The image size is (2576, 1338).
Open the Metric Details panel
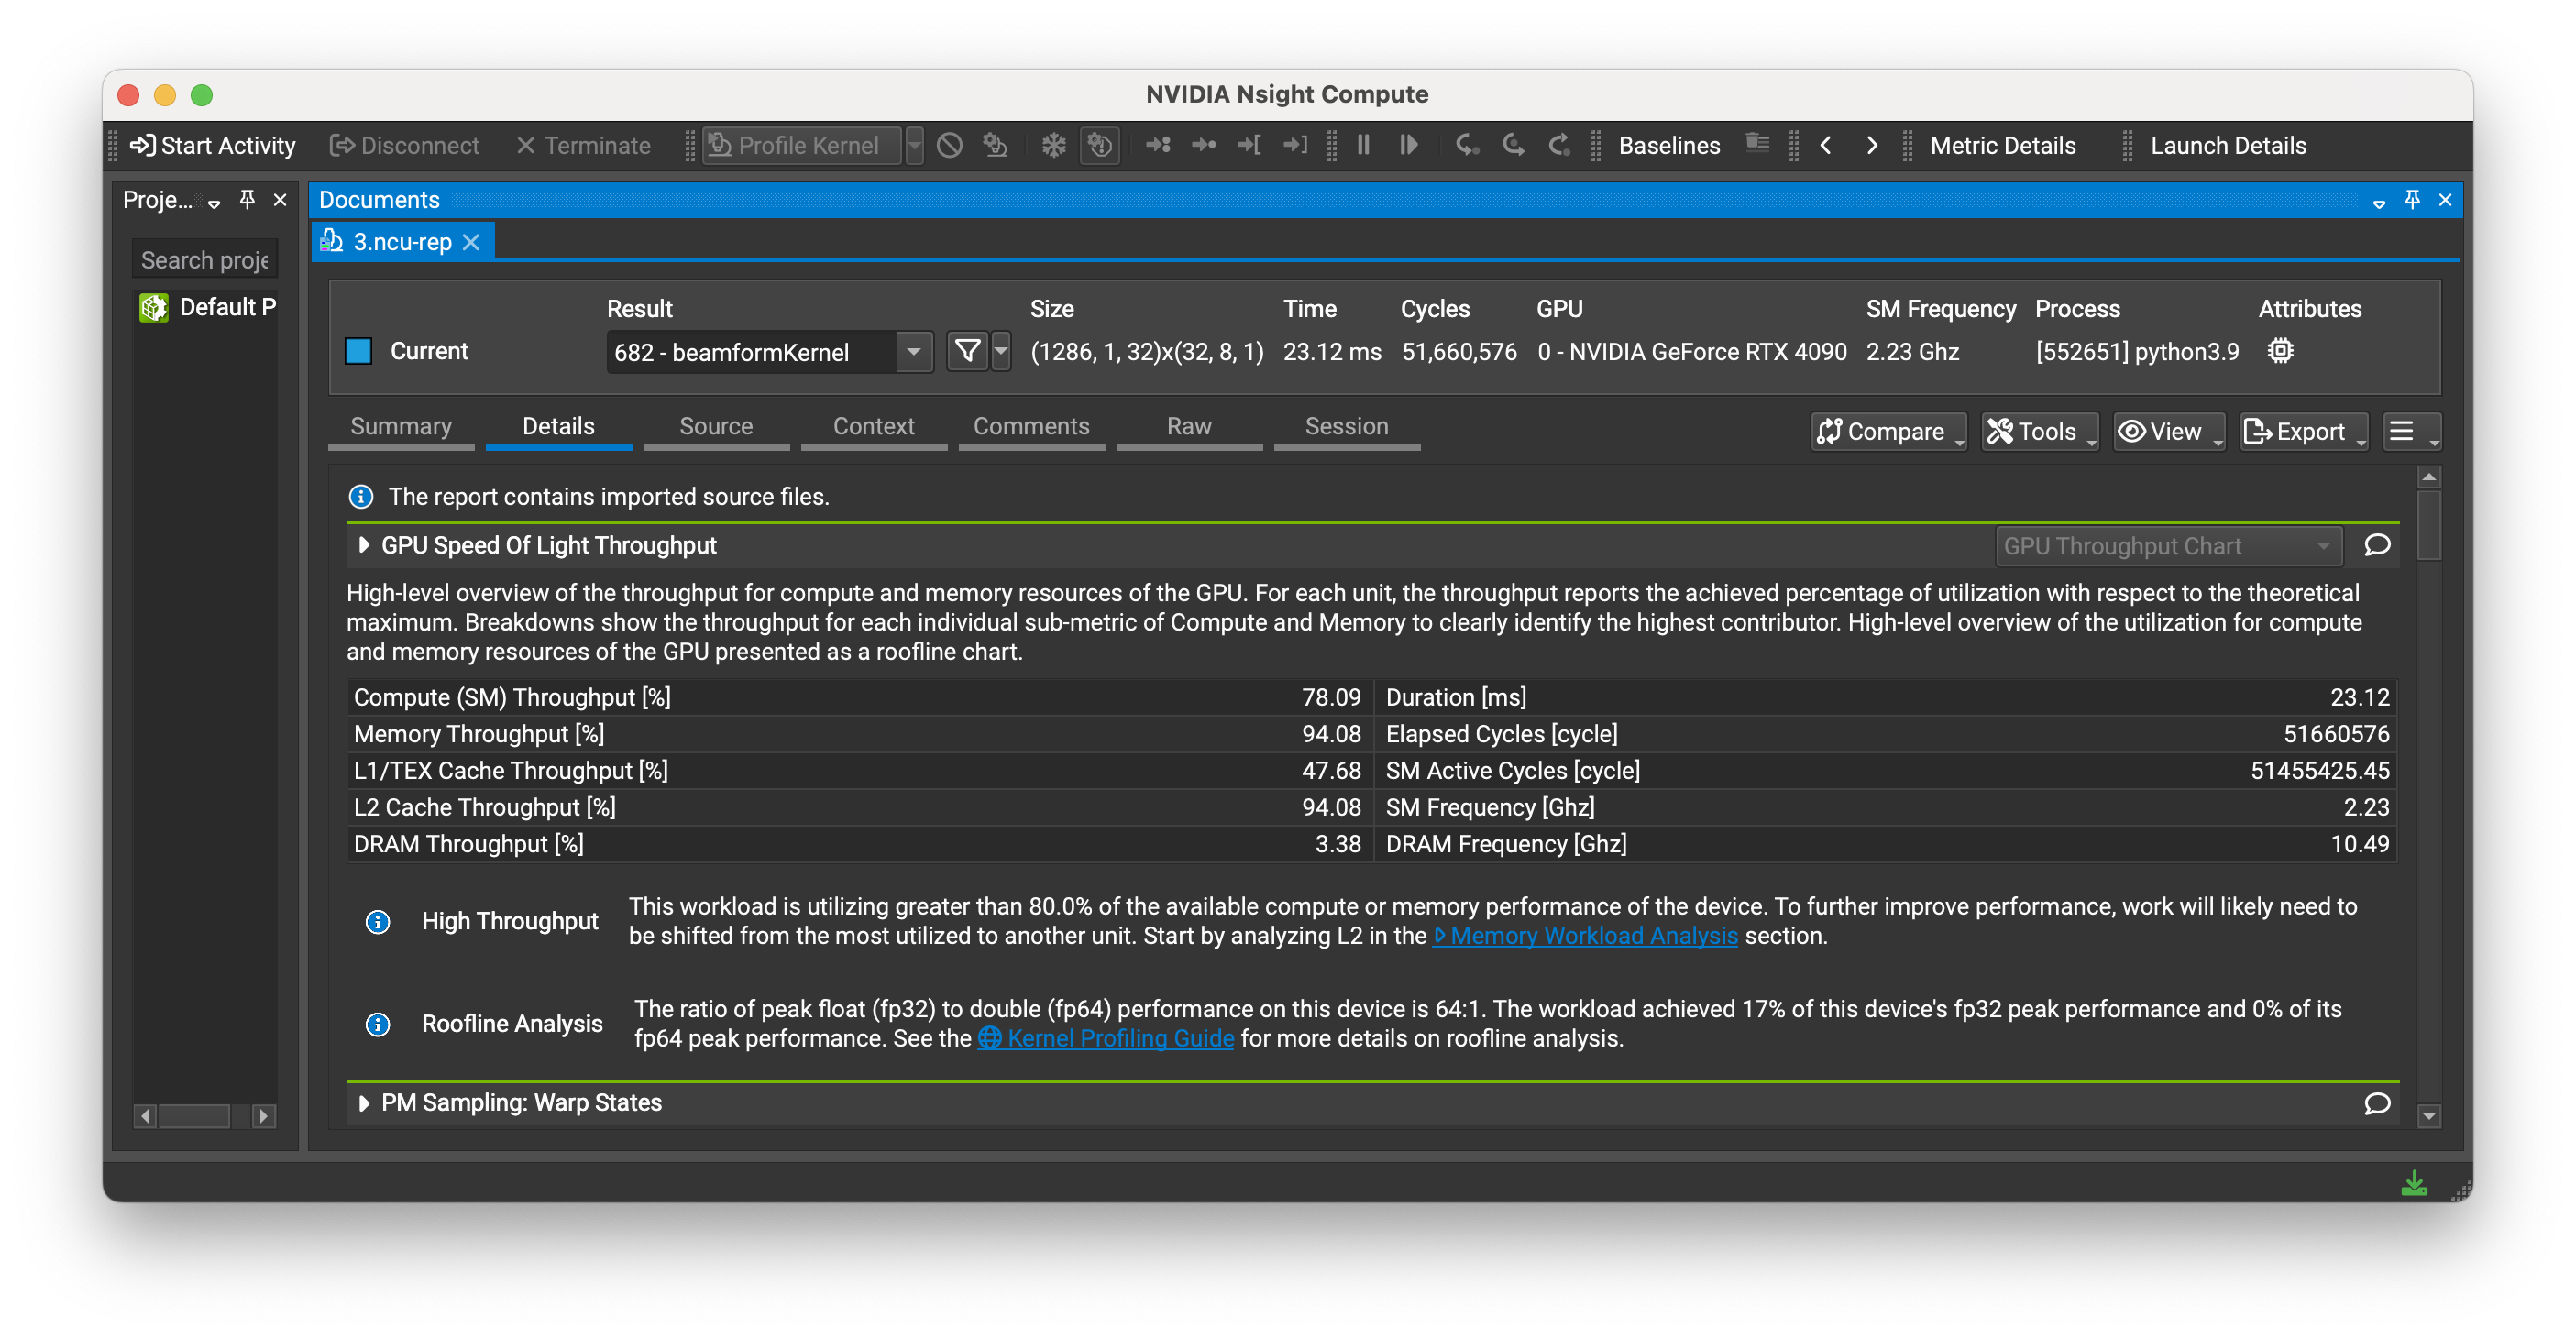[2003, 146]
